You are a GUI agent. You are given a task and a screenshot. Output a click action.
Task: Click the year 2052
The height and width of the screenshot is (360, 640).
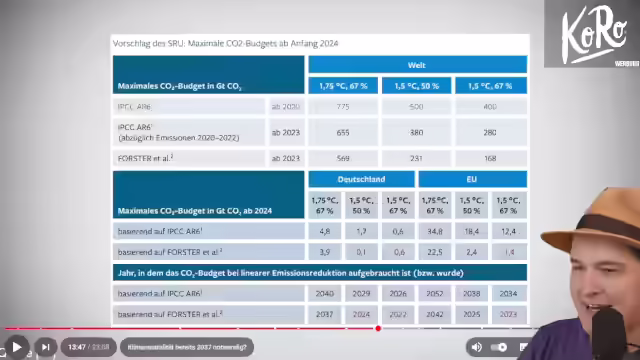pos(435,293)
